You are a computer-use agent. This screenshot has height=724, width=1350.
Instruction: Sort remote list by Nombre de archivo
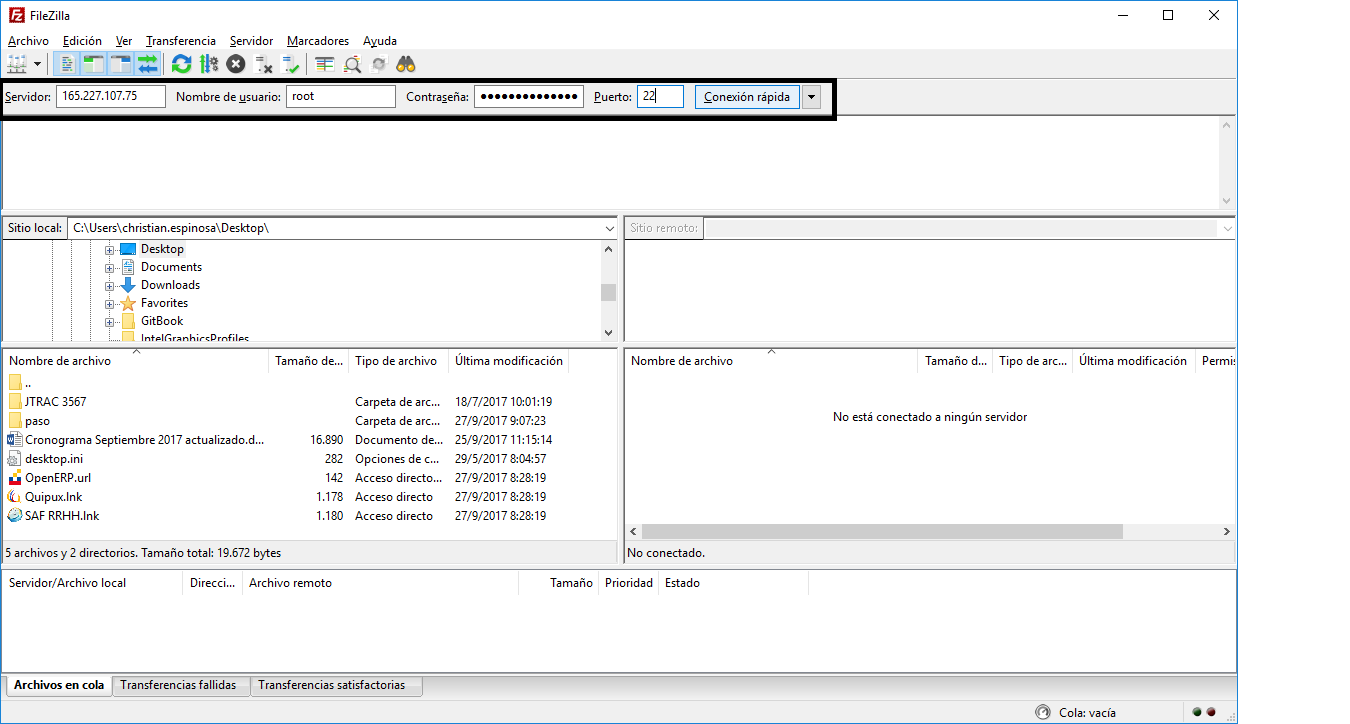[x=771, y=361]
